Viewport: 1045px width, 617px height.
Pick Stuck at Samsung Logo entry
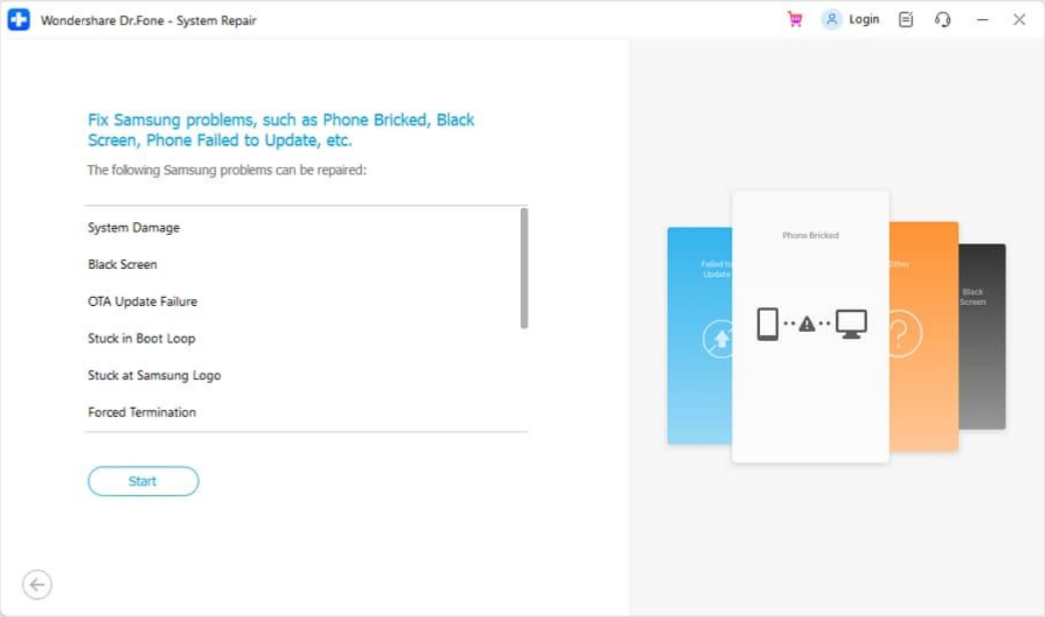[154, 376]
